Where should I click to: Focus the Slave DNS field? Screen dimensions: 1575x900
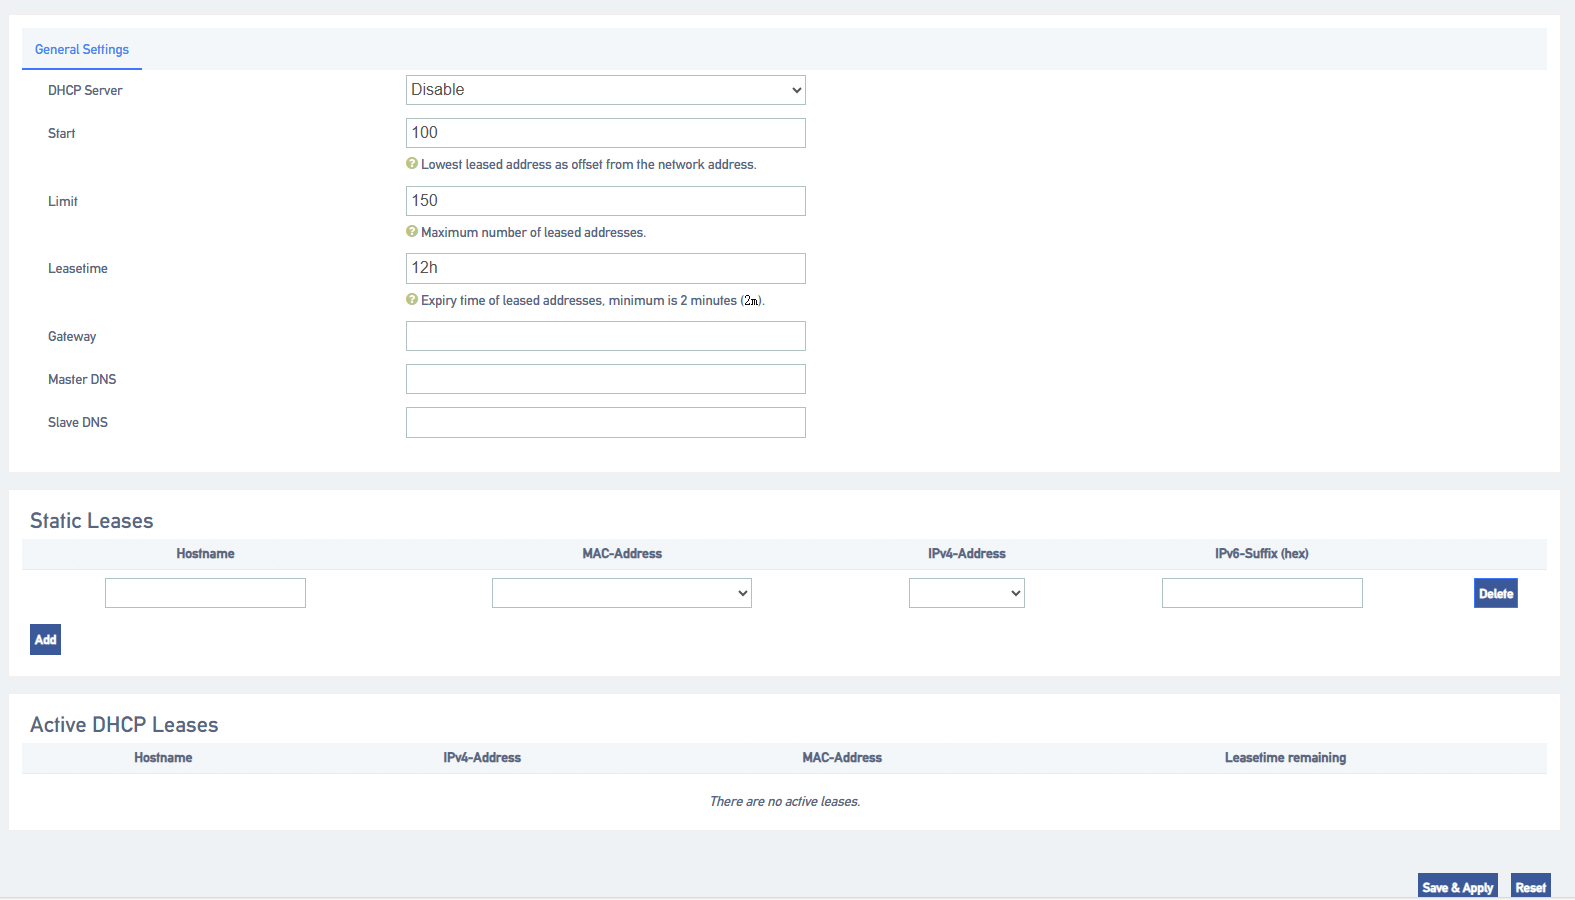[x=606, y=422]
